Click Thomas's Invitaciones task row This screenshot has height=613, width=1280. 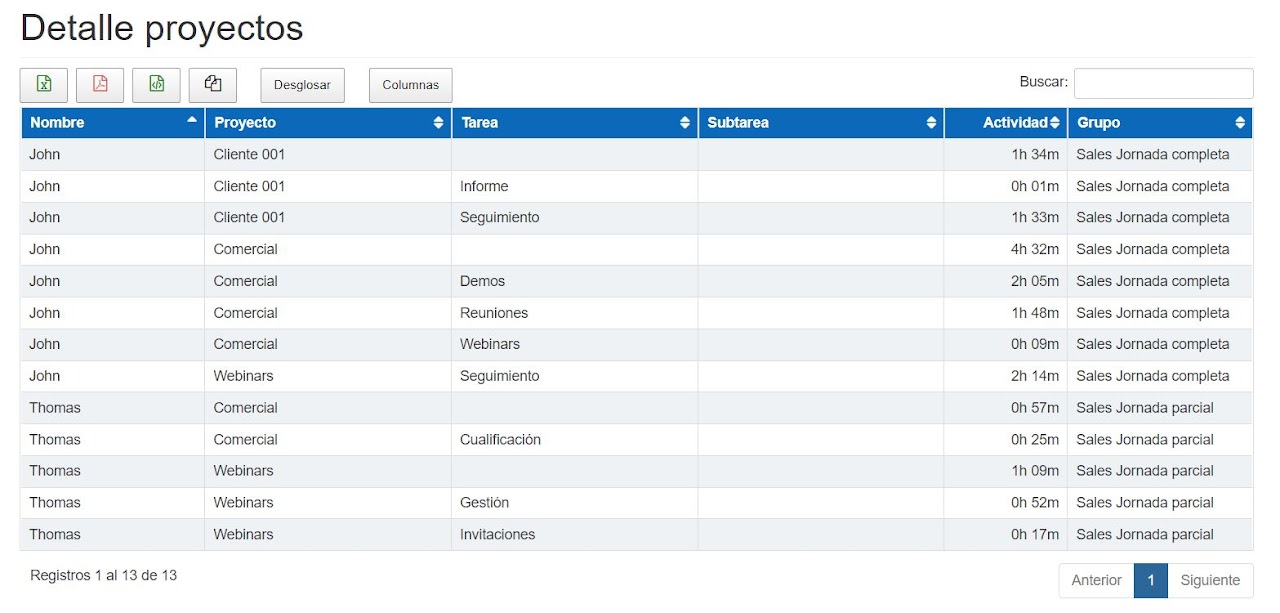click(497, 535)
